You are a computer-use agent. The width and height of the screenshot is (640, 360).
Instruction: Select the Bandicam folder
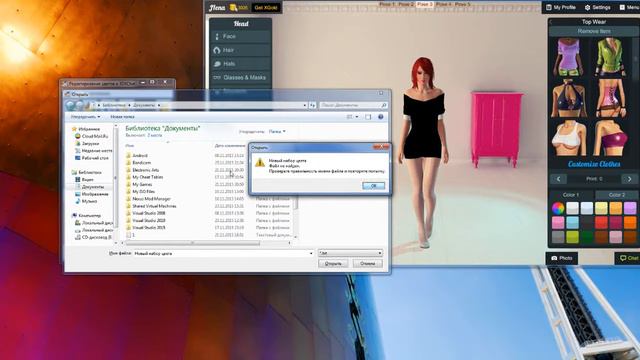(x=141, y=162)
